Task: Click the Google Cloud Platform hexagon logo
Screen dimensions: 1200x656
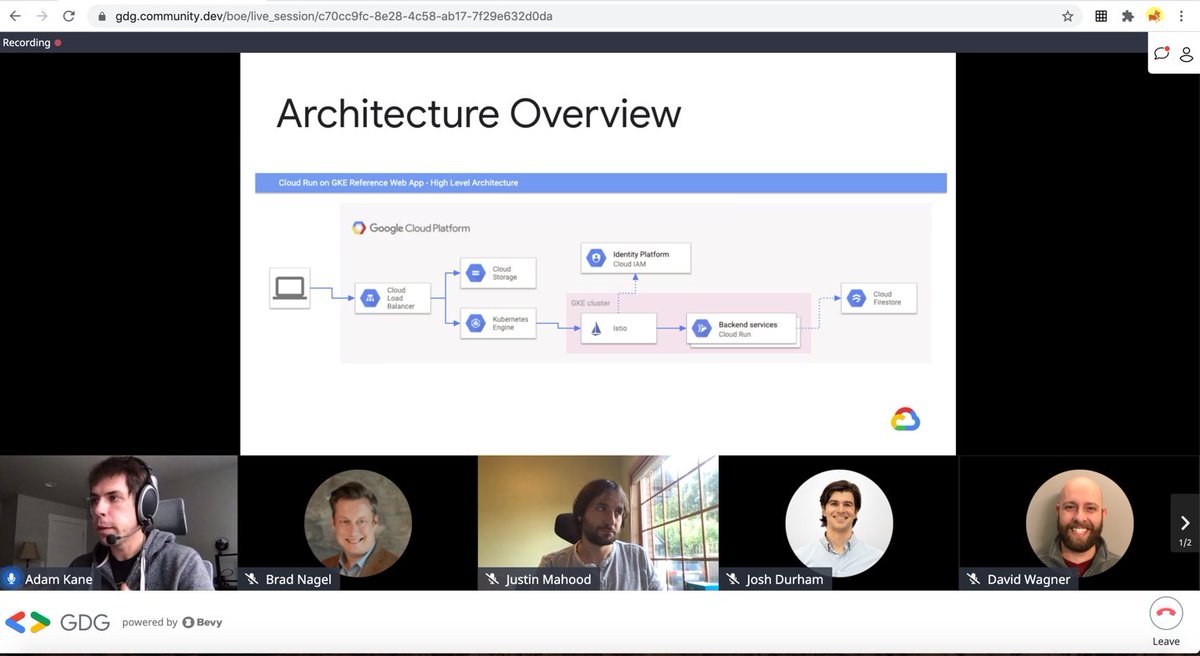Action: (x=359, y=228)
